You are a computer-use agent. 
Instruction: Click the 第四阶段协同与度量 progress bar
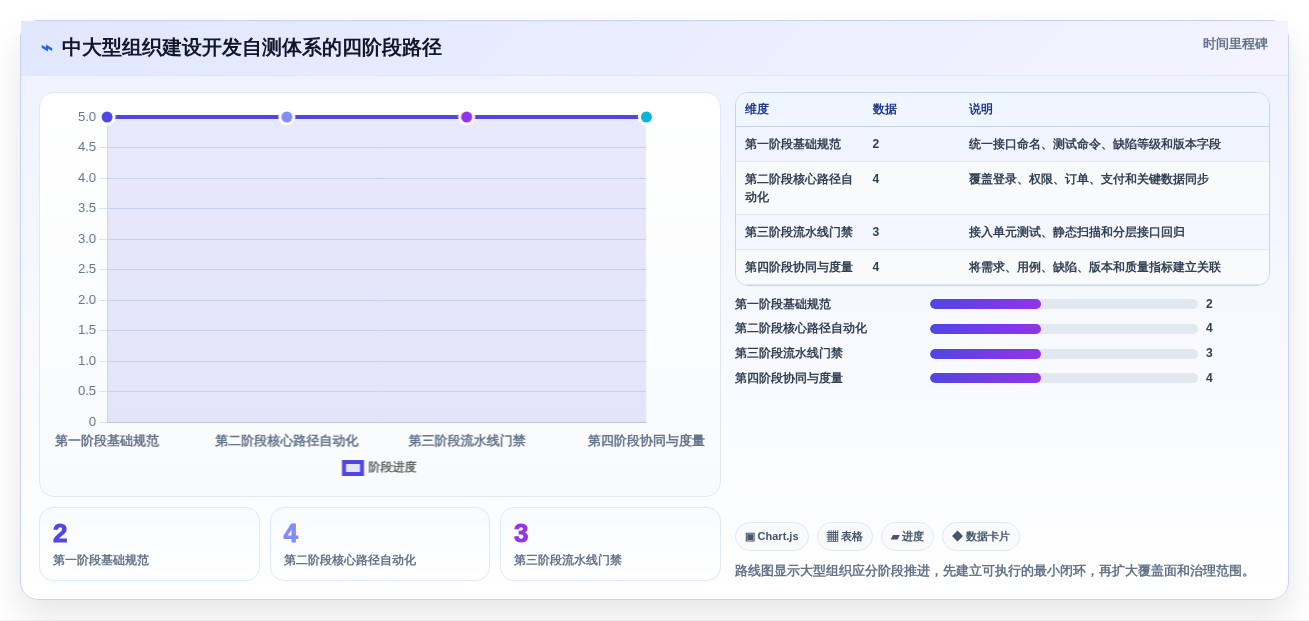click(1064, 378)
